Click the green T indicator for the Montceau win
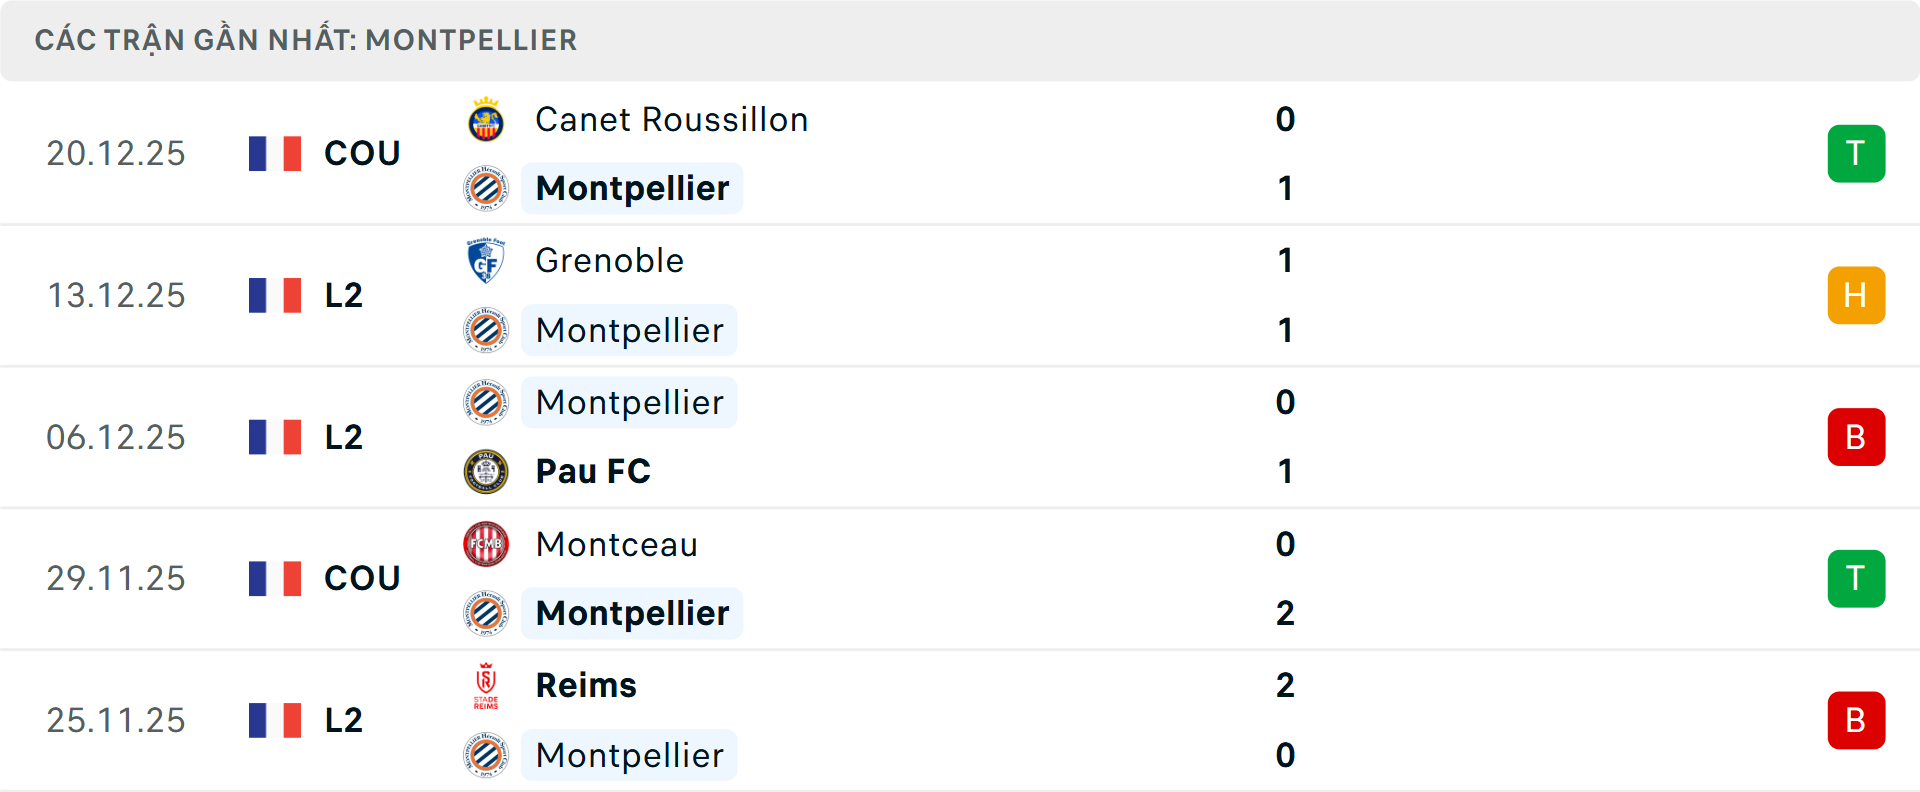The height and width of the screenshot is (792, 1920). (x=1856, y=578)
